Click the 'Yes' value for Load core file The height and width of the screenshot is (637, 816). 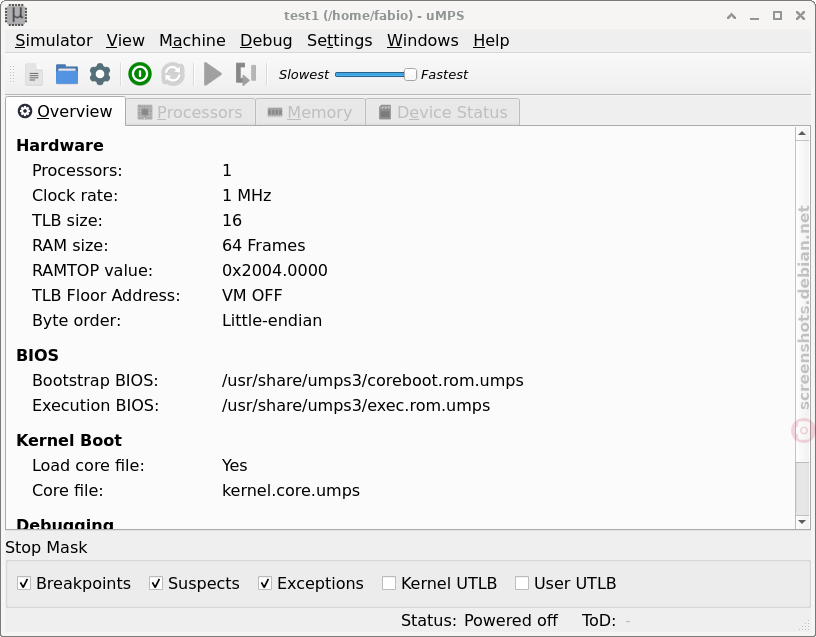pos(235,465)
